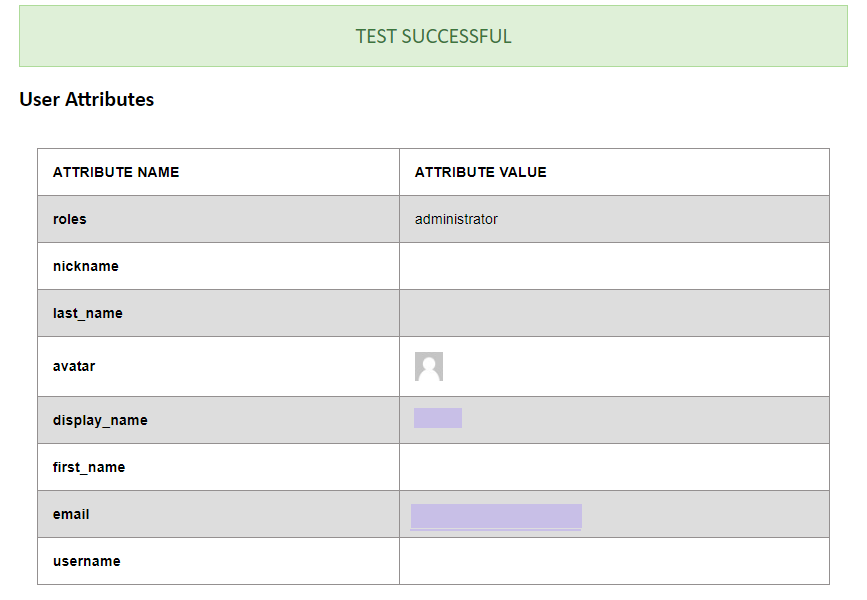Click the User Attributes heading

point(87,100)
